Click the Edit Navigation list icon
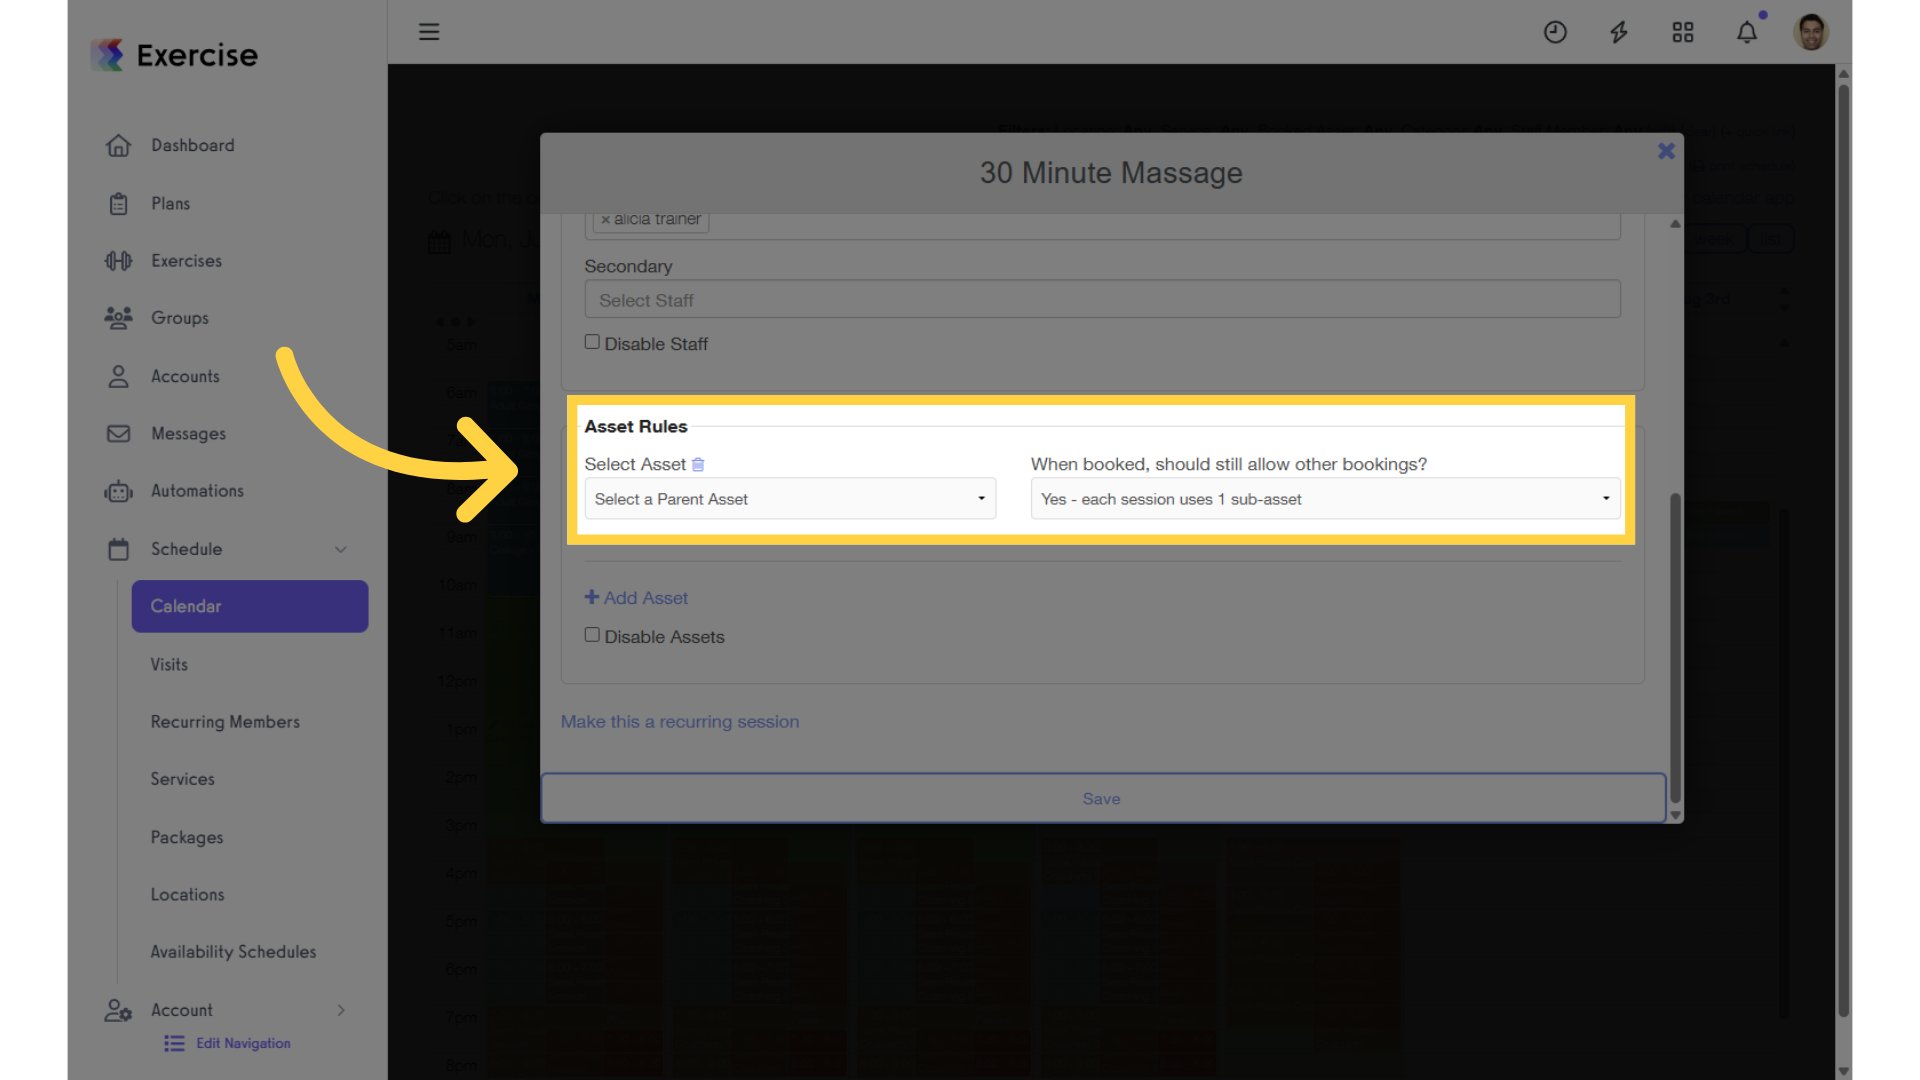The image size is (1920, 1080). (174, 1044)
